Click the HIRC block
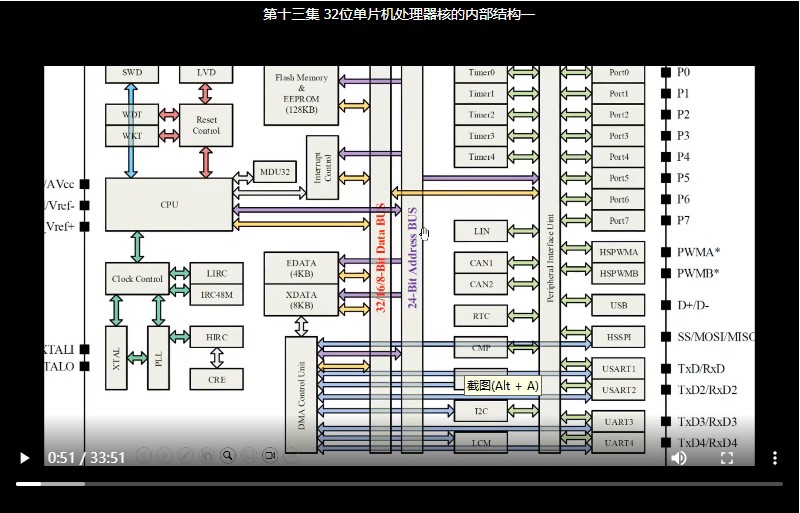 217,337
